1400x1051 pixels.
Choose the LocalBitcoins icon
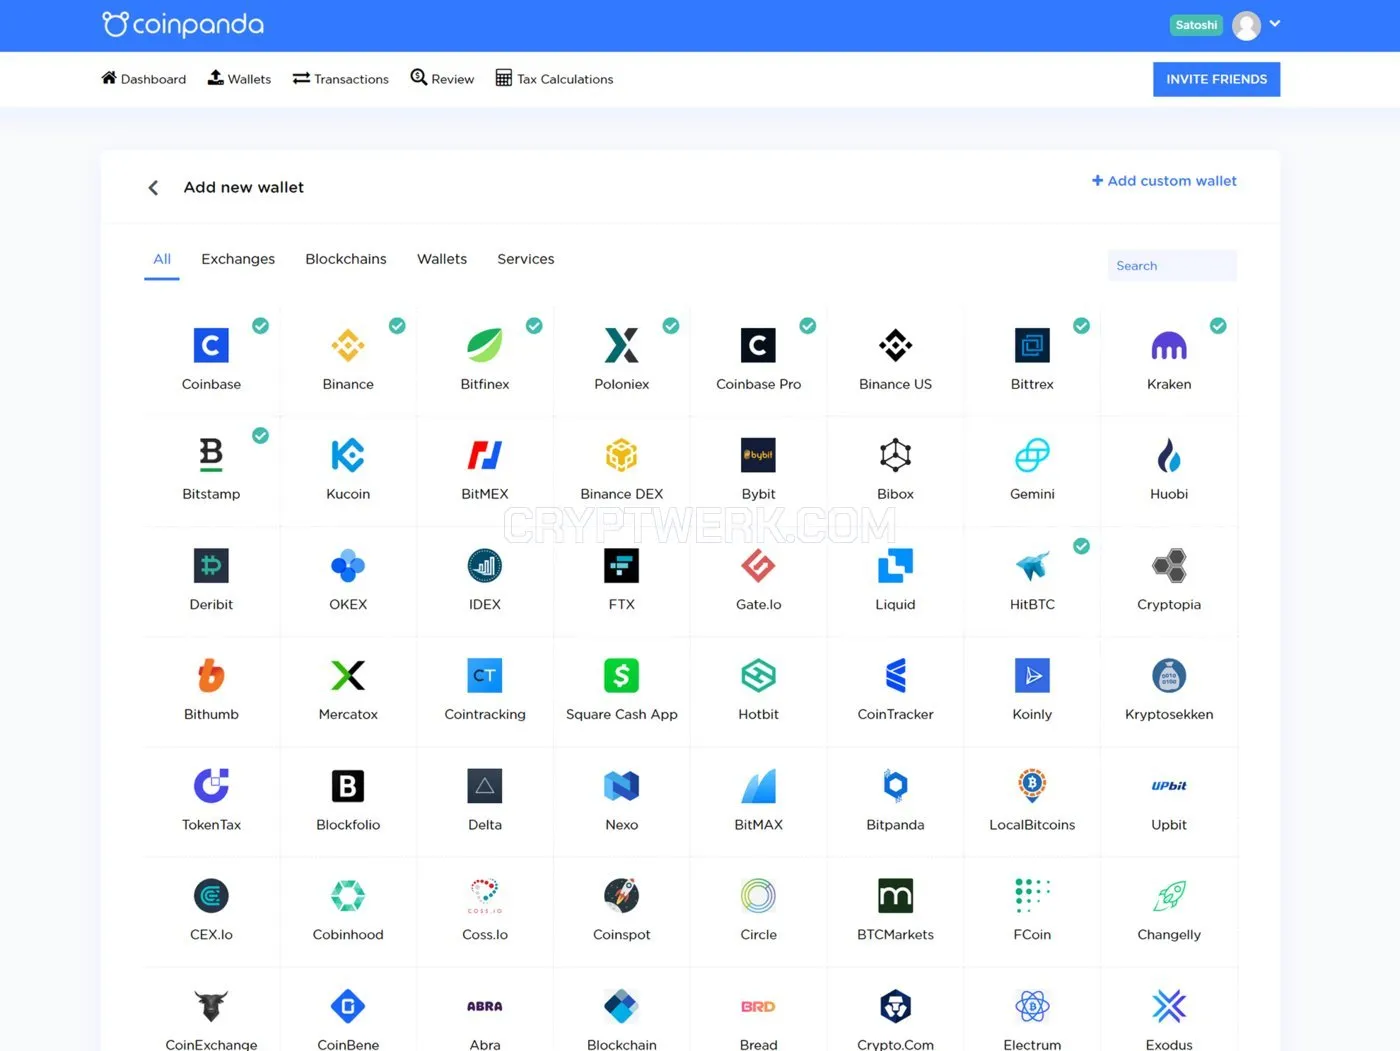(1032, 786)
